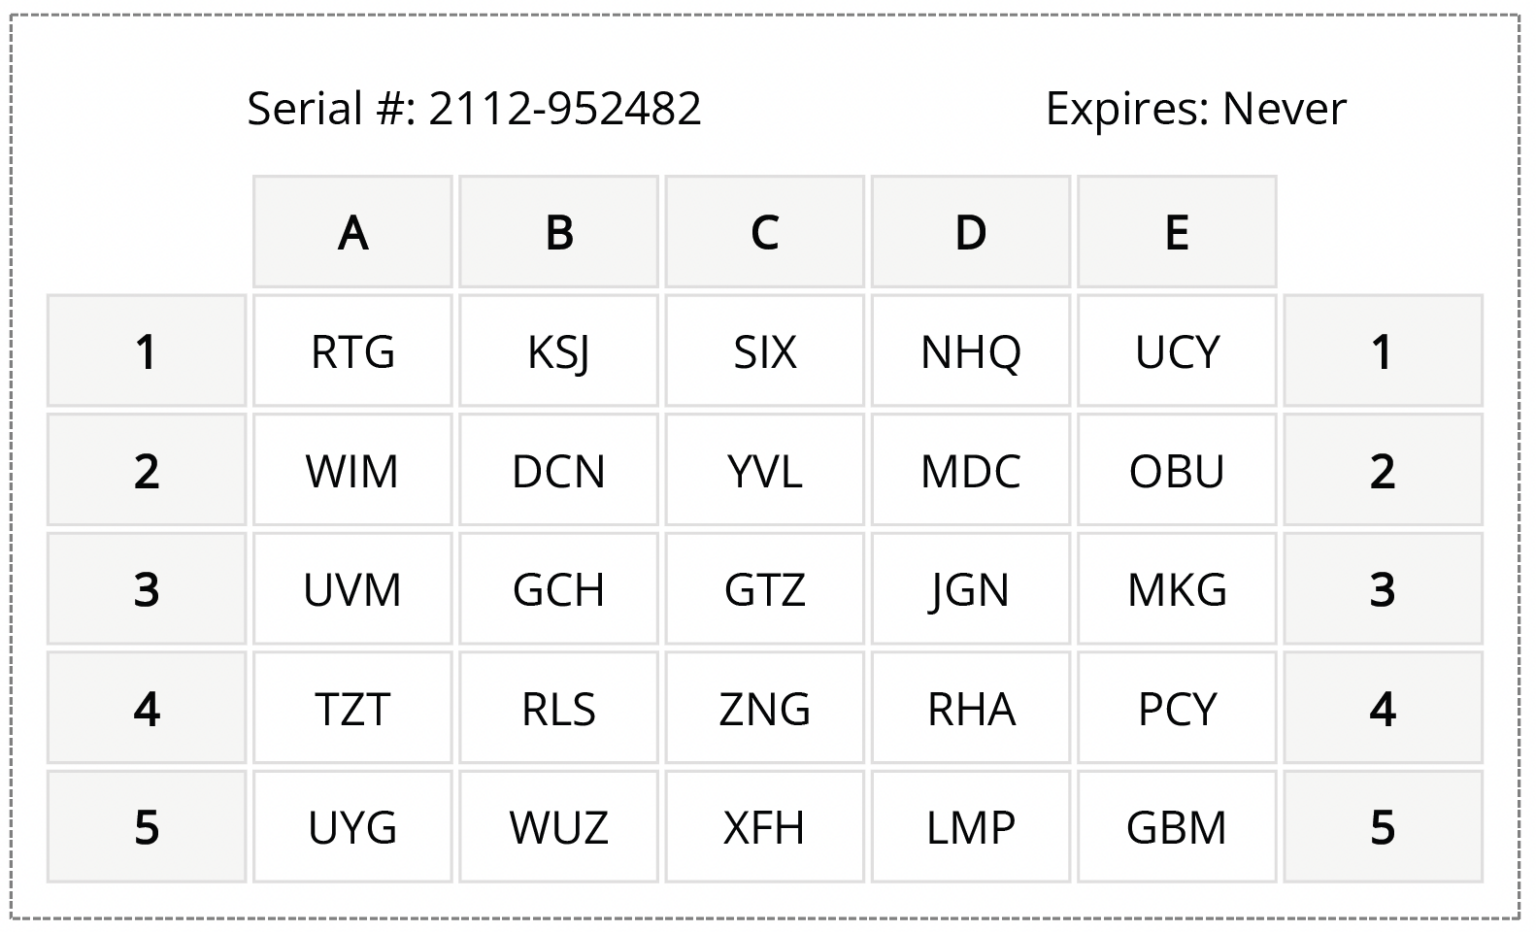Select the WUZ cell
This screenshot has width=1536, height=932.
[559, 827]
